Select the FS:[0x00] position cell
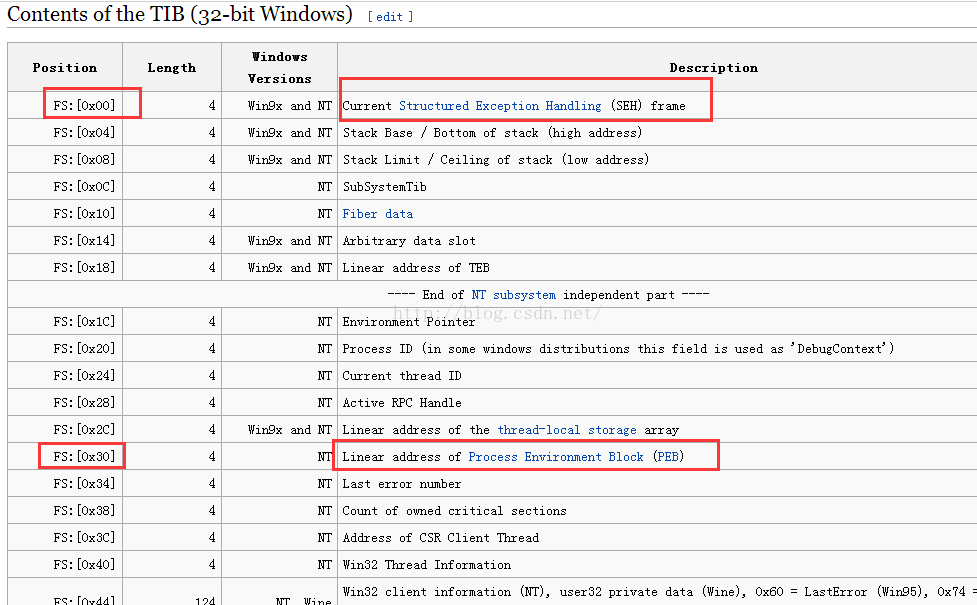The width and height of the screenshot is (977, 605). (84, 106)
